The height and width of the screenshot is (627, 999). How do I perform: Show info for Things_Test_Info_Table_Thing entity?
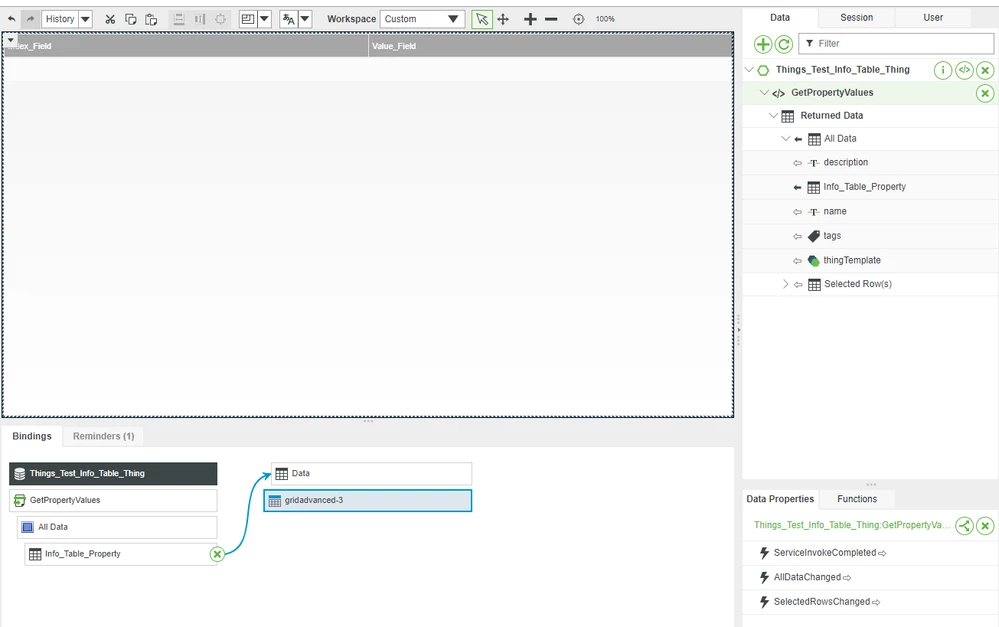pyautogui.click(x=943, y=70)
